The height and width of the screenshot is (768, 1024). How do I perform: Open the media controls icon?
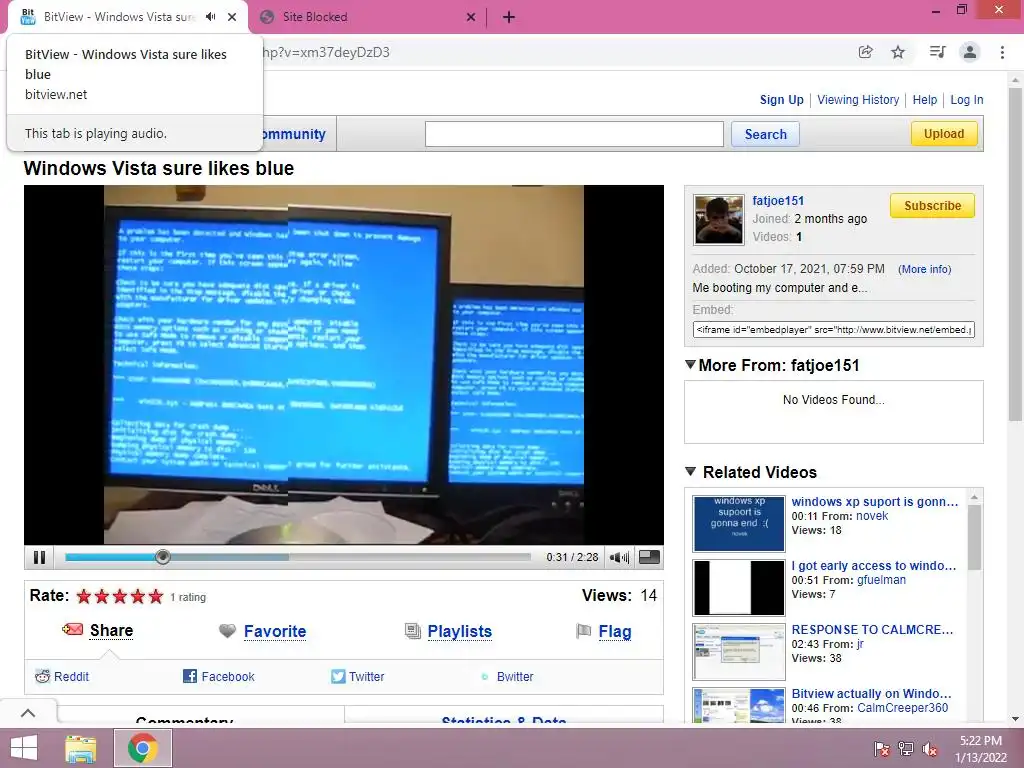click(937, 52)
